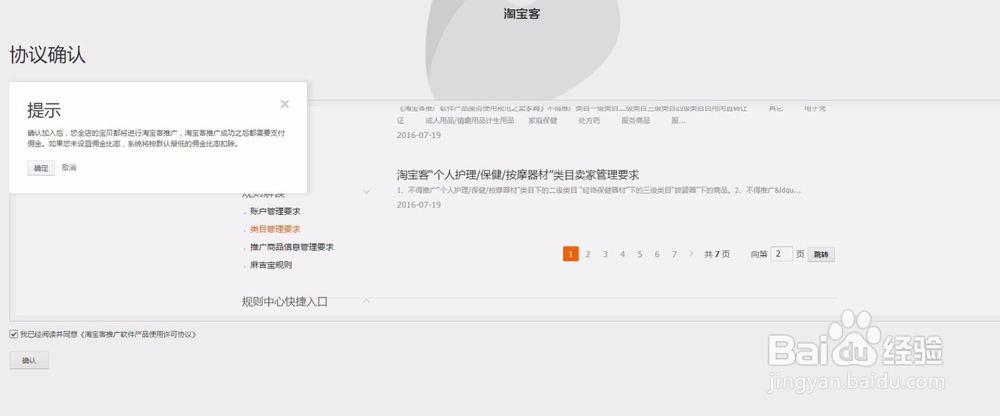Click the 跳转 jump button
Screen dimensions: 1000x416
coord(821,254)
